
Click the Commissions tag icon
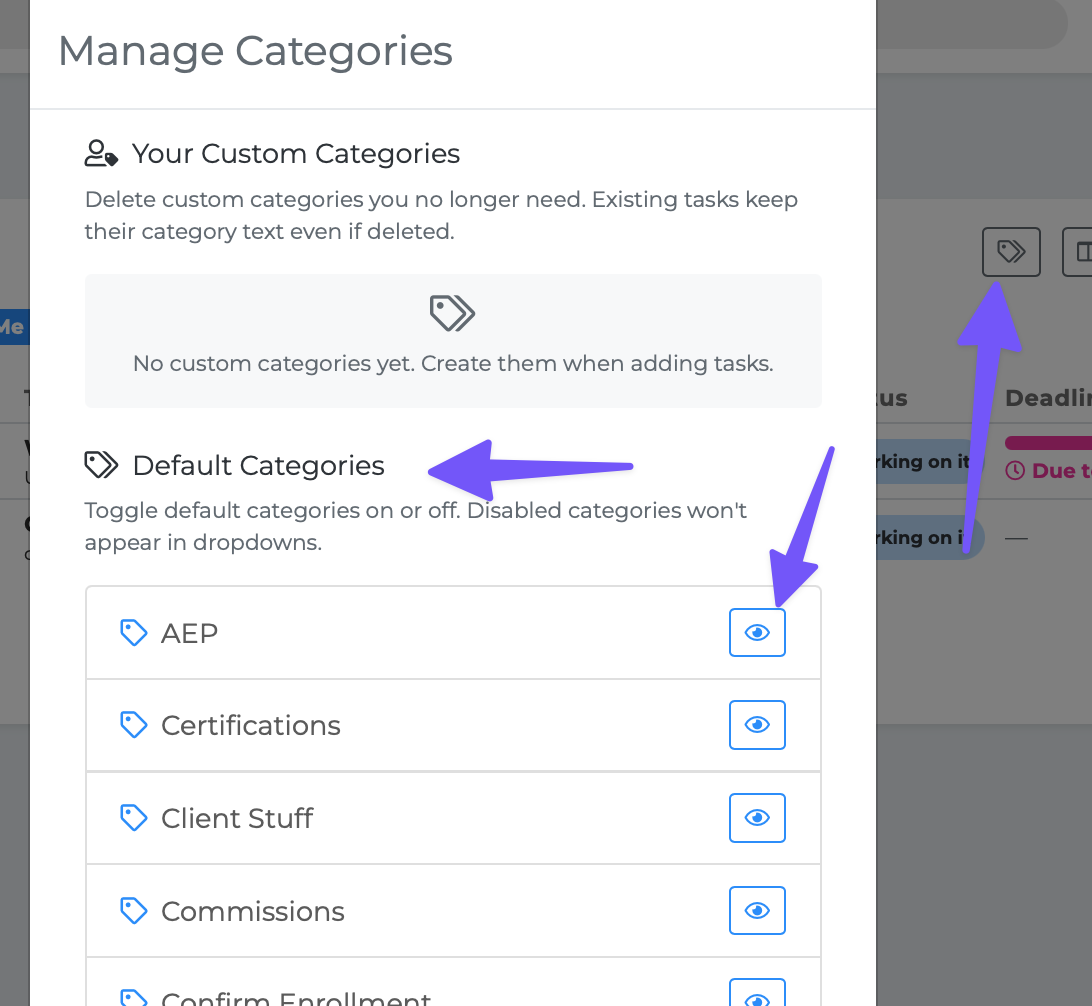[x=133, y=911]
